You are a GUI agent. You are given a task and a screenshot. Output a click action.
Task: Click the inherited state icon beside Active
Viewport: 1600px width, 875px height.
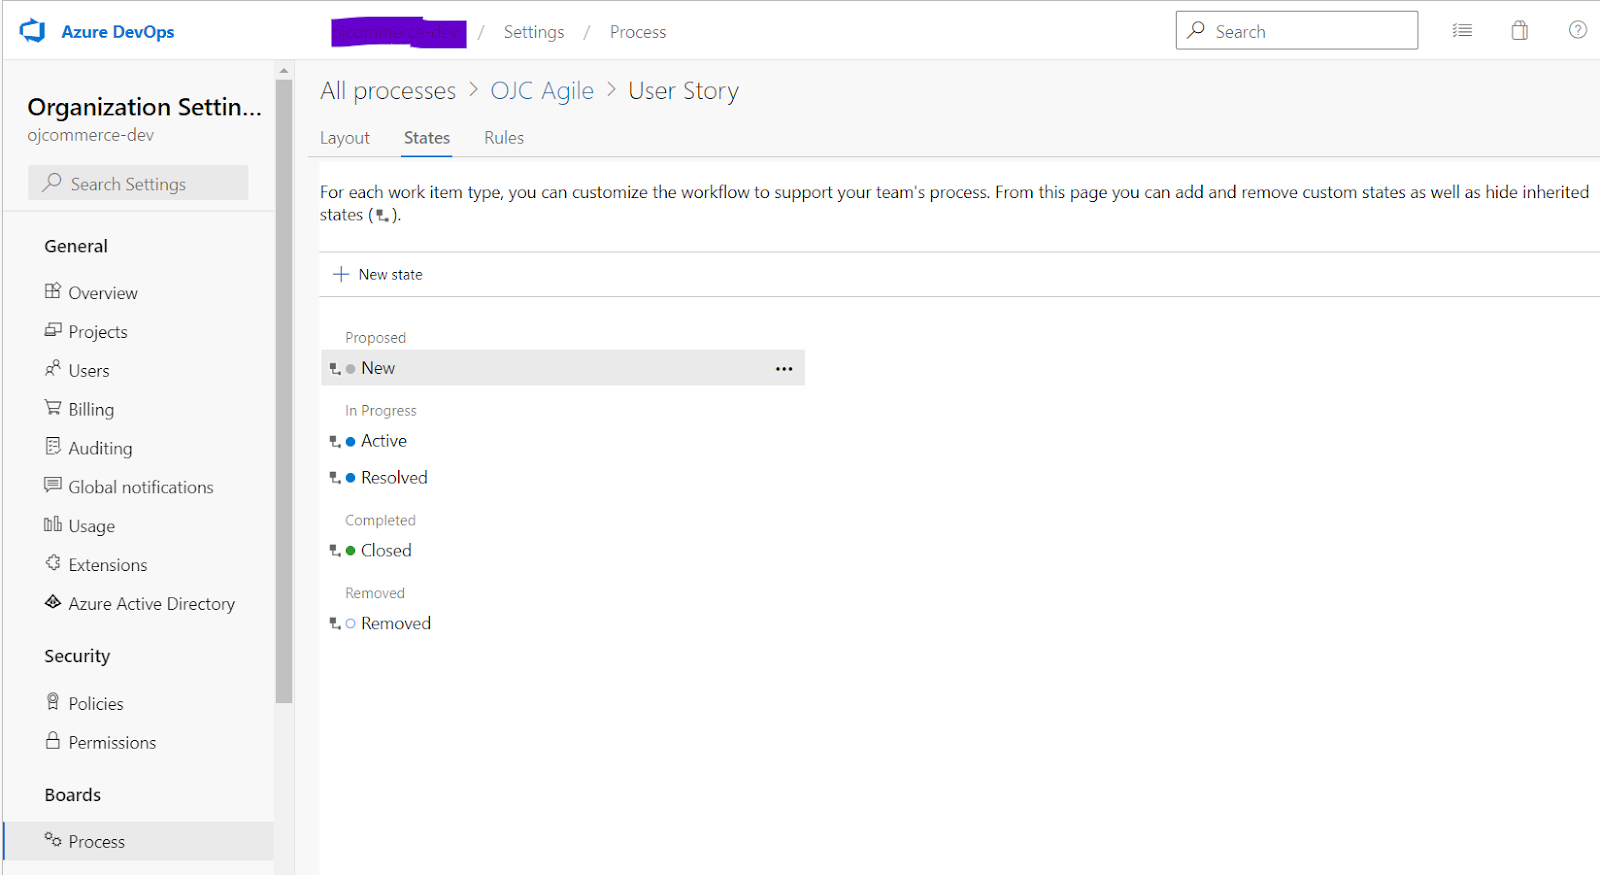click(335, 442)
